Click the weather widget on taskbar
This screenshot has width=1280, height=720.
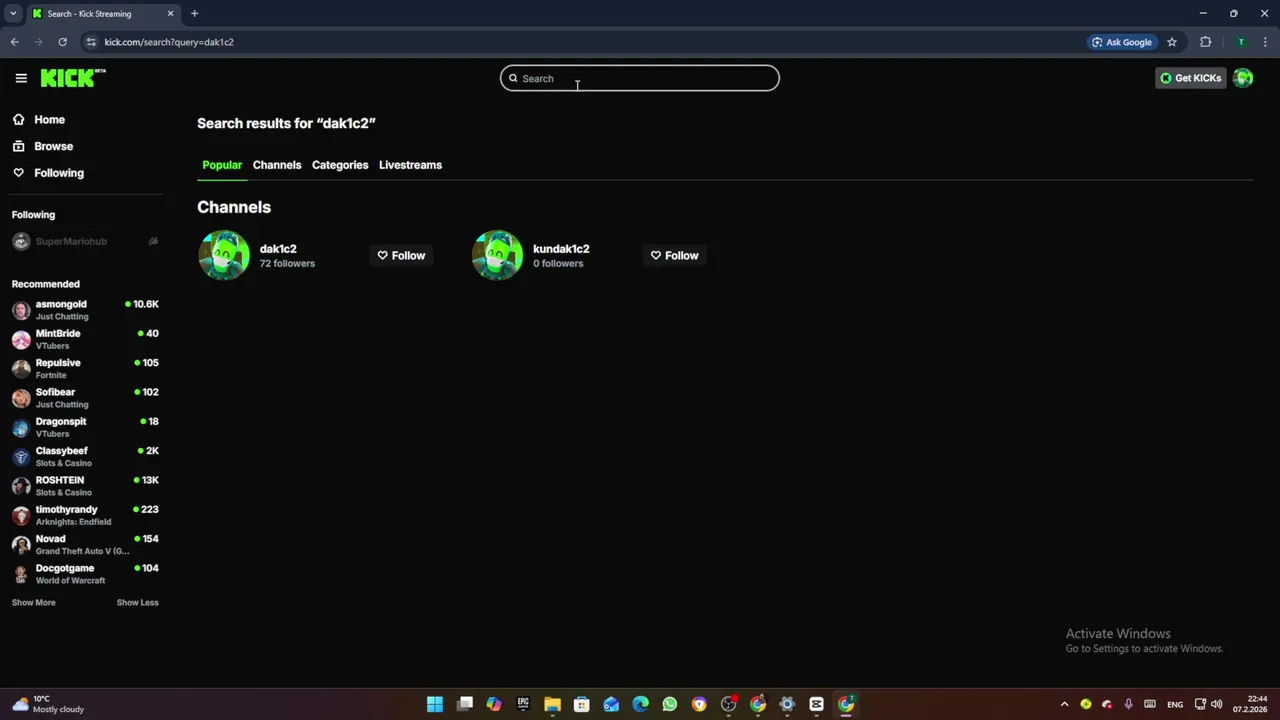(x=48, y=704)
